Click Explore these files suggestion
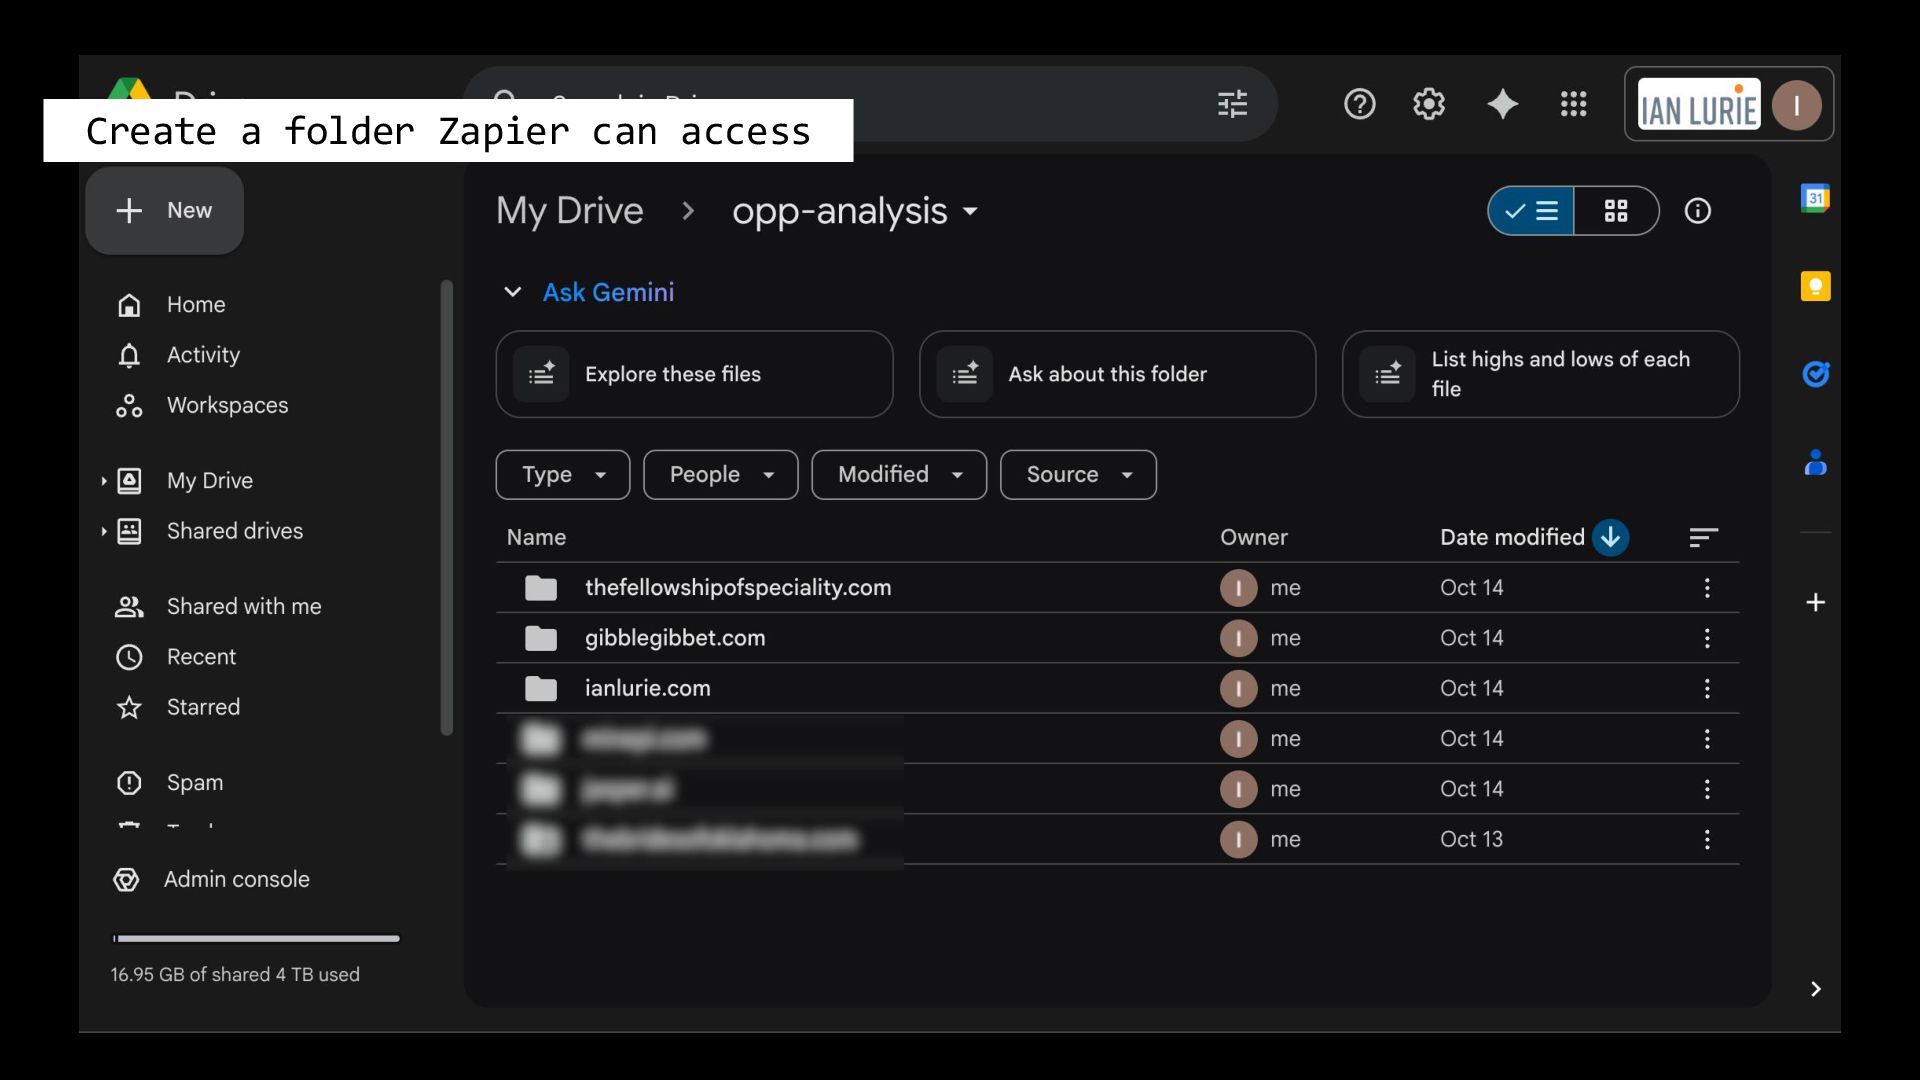 [694, 374]
